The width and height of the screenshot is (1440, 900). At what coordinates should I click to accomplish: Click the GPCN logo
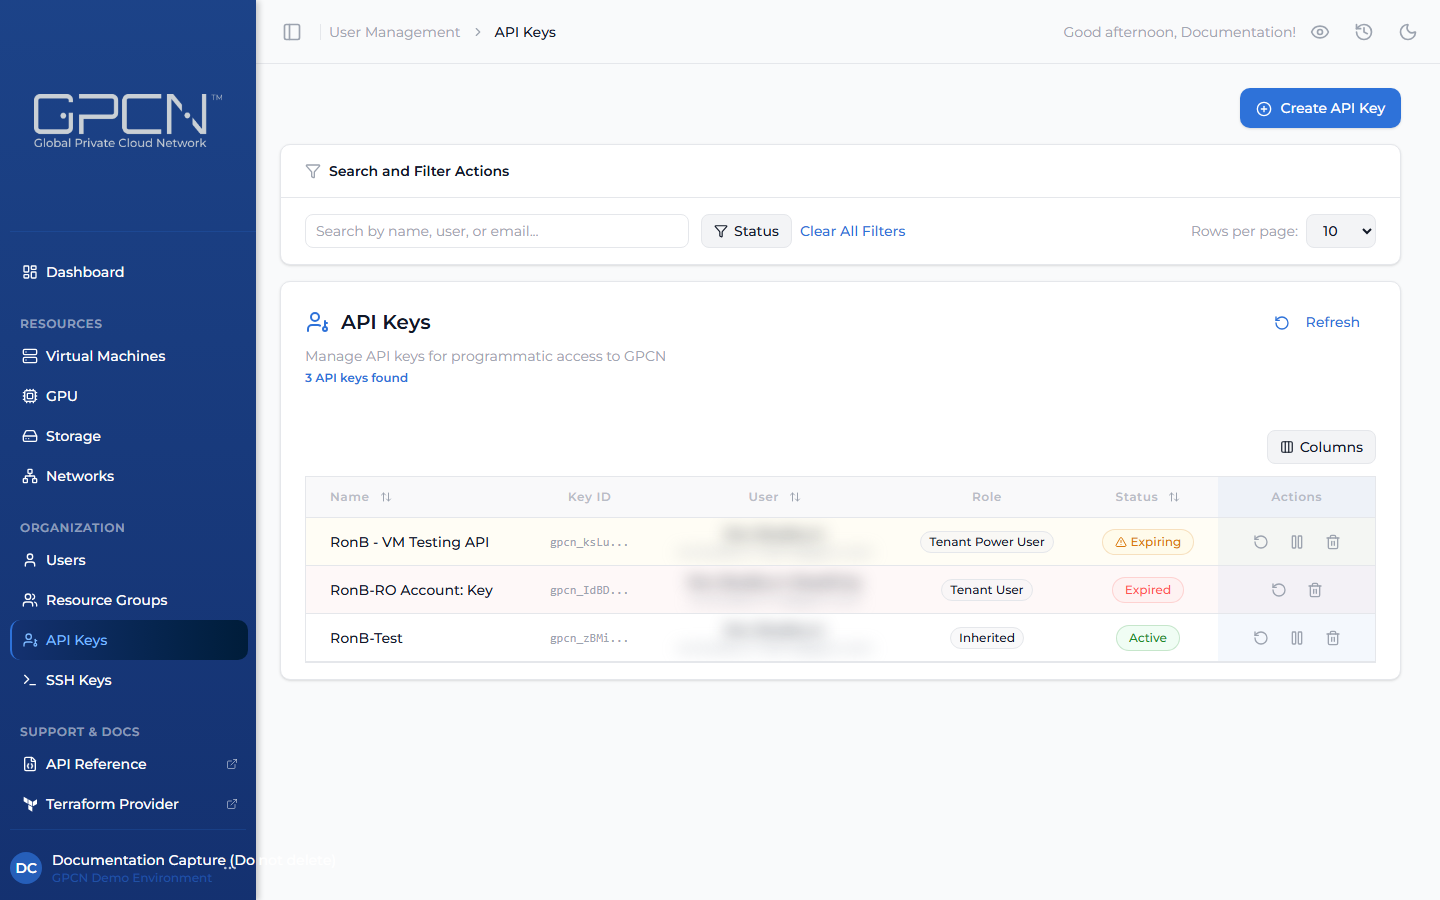point(127,121)
